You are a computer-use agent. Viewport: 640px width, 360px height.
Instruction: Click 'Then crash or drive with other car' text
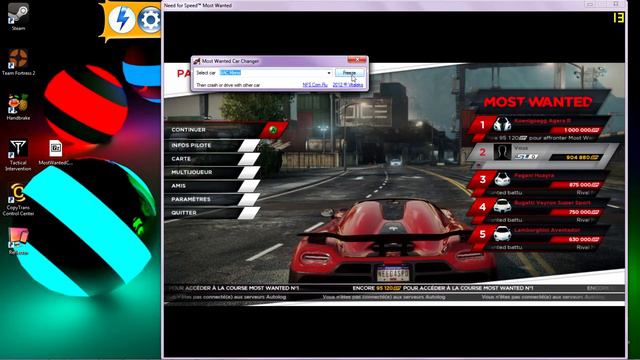pos(228,85)
